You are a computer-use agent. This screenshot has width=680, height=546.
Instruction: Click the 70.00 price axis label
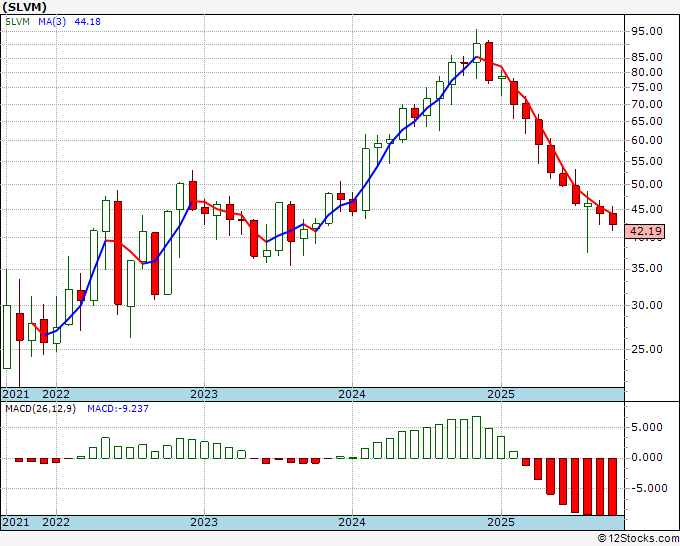tap(647, 104)
